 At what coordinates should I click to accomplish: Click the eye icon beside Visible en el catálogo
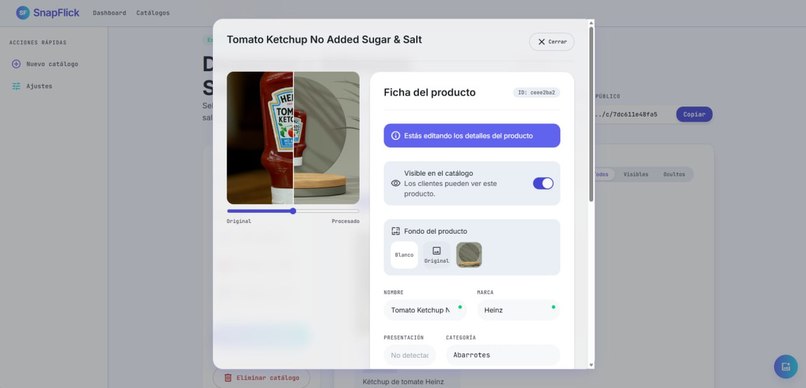point(395,183)
